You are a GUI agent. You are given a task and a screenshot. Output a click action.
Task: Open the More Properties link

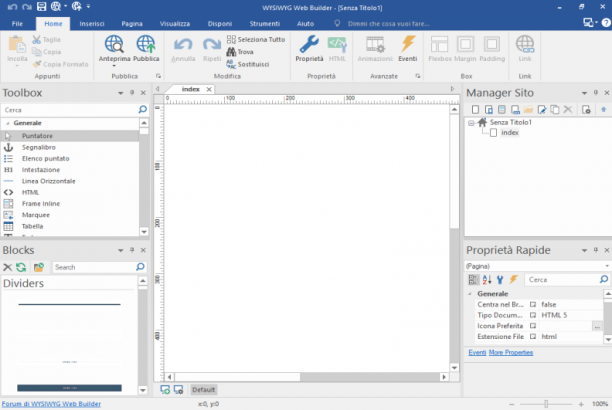[511, 353]
